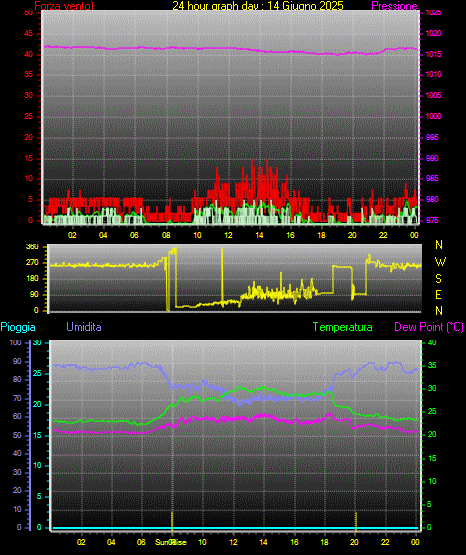Click the 'N' compass label beside 360 degrees
Viewport: 466px width, 555px height.
tap(439, 245)
